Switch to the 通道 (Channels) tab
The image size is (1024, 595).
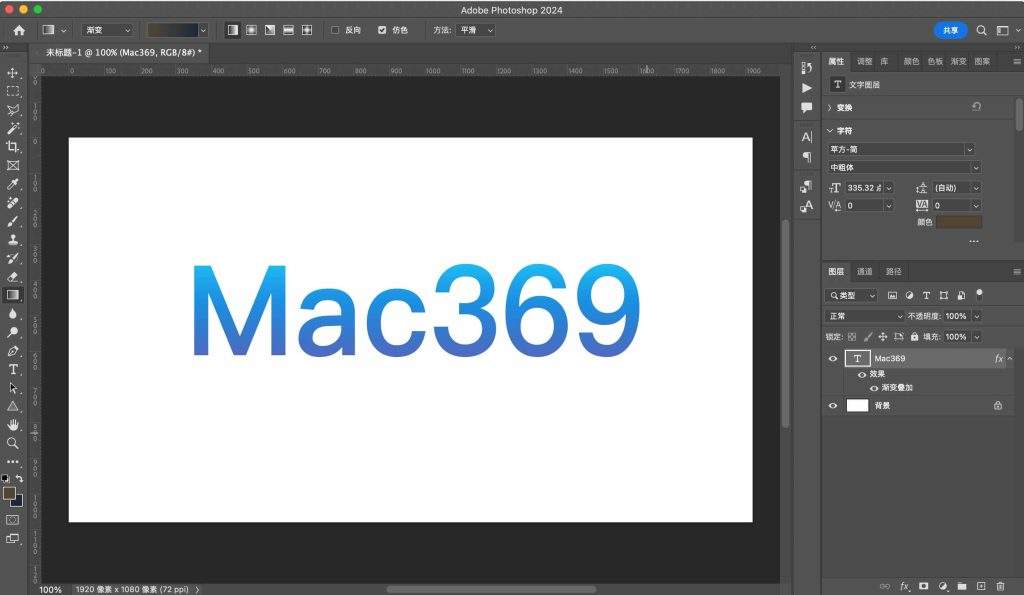click(x=864, y=271)
